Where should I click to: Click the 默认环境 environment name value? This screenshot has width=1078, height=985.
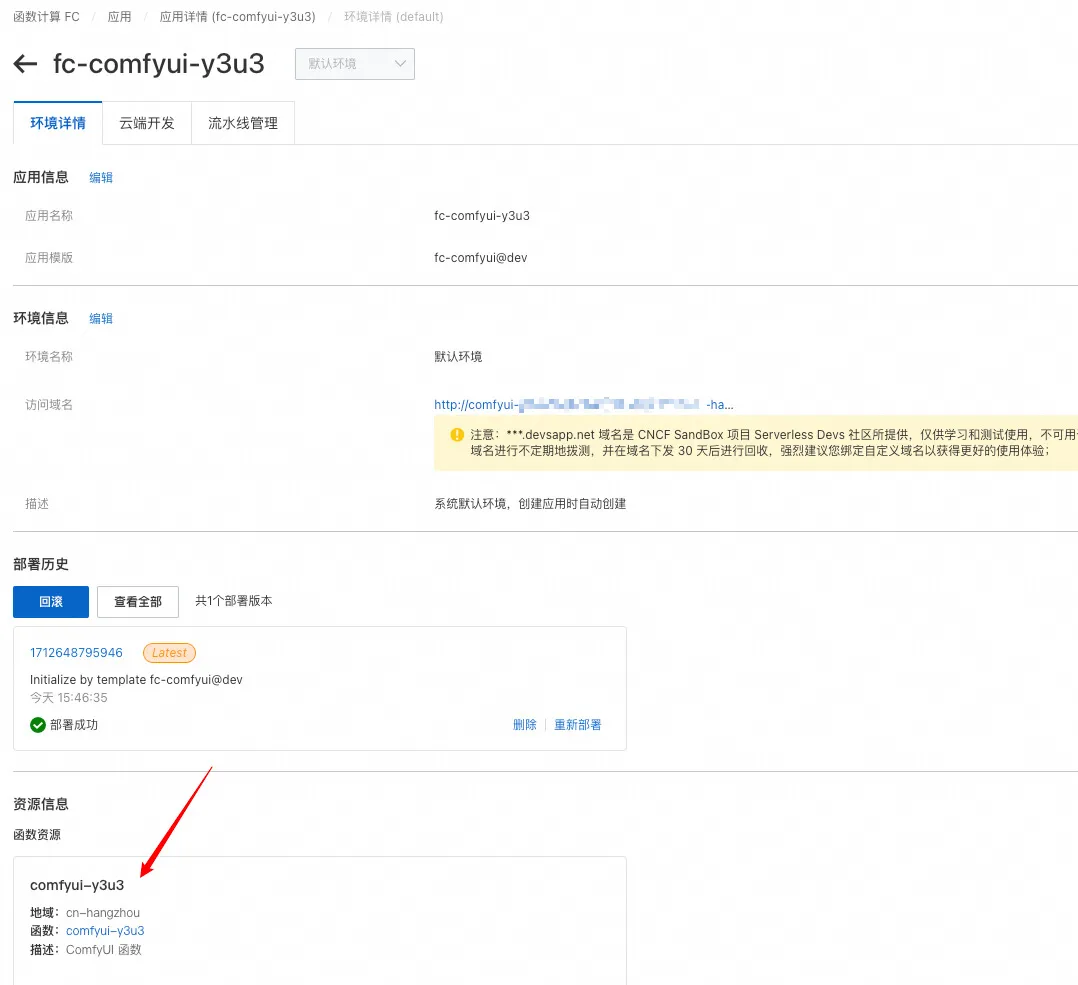point(458,357)
